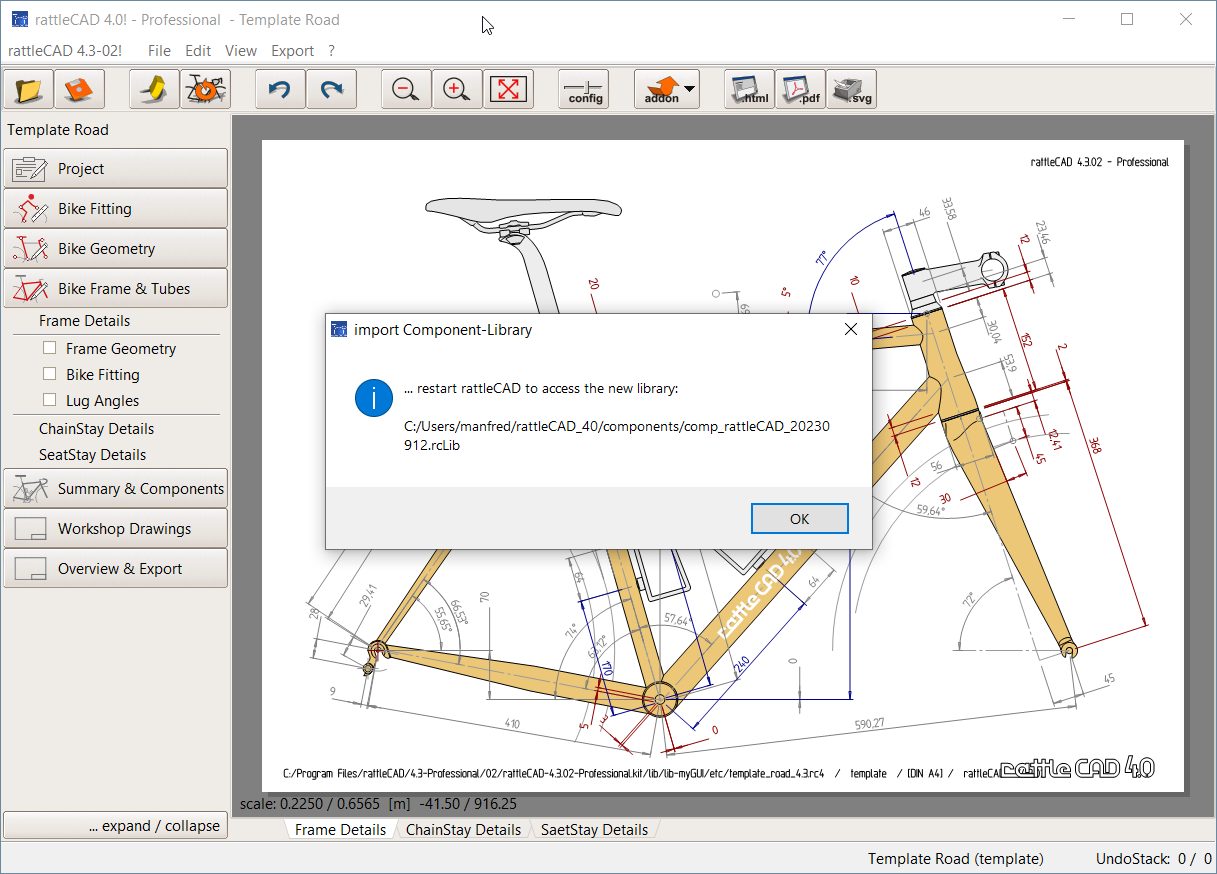Open the ? help menu

point(331,50)
